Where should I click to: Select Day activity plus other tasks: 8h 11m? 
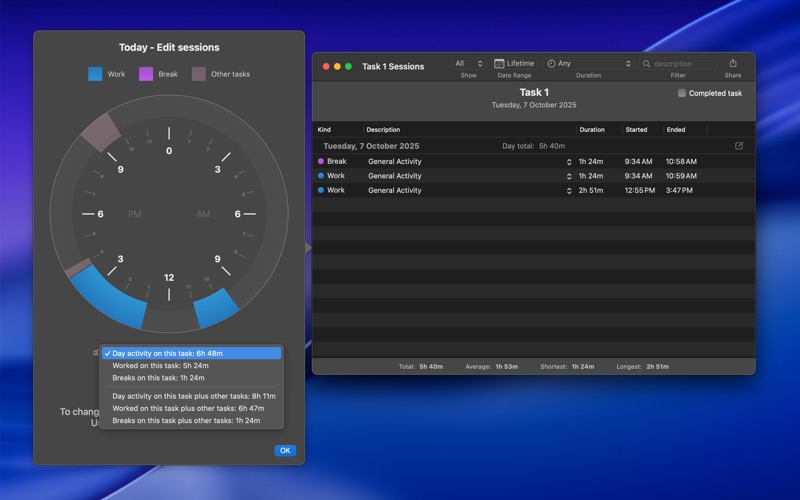click(191, 396)
